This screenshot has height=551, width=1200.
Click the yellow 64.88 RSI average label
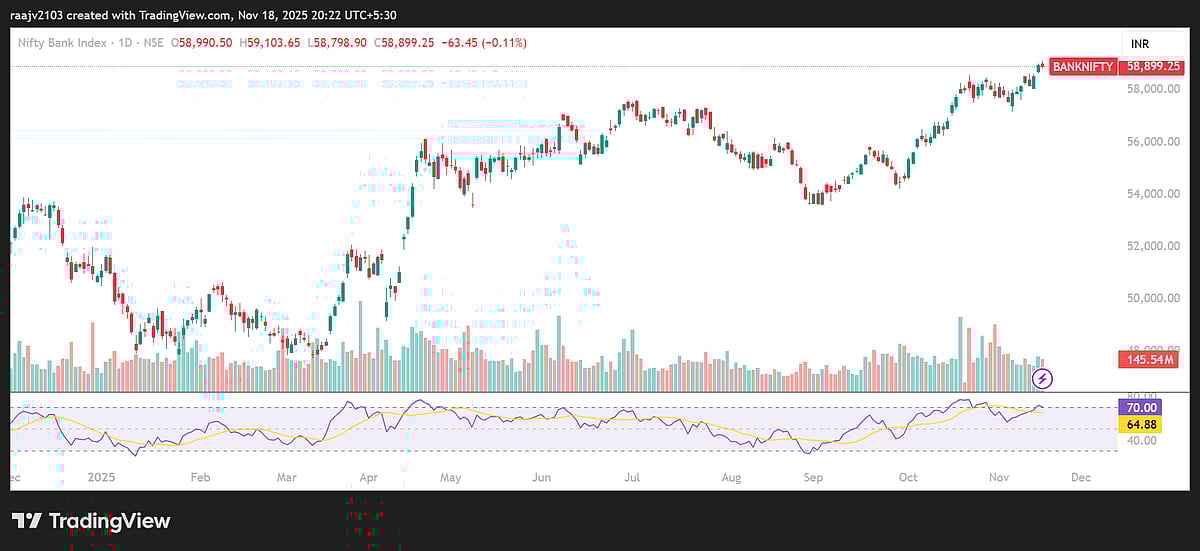[1141, 424]
